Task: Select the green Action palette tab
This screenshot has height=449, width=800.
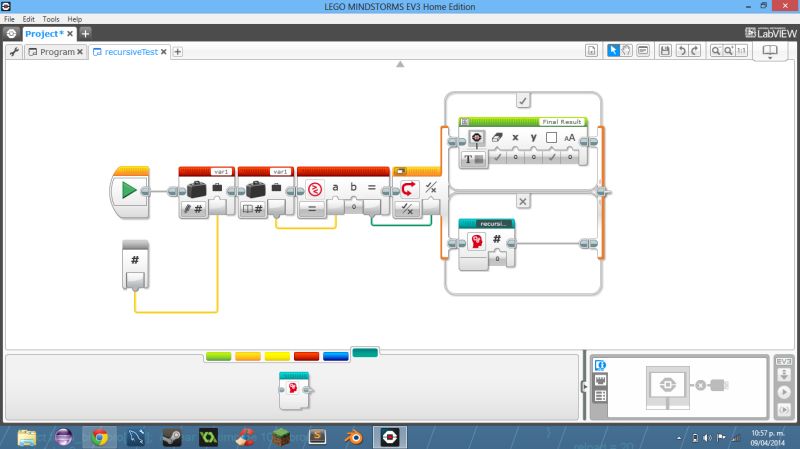Action: (x=218, y=356)
